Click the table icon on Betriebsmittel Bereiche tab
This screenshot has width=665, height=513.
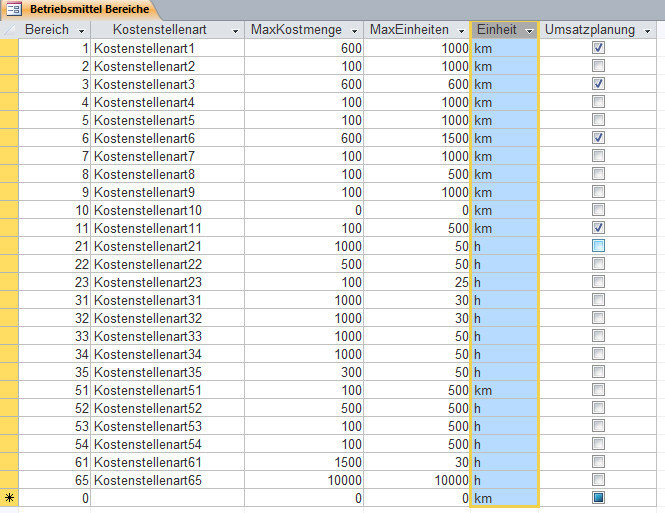point(14,9)
